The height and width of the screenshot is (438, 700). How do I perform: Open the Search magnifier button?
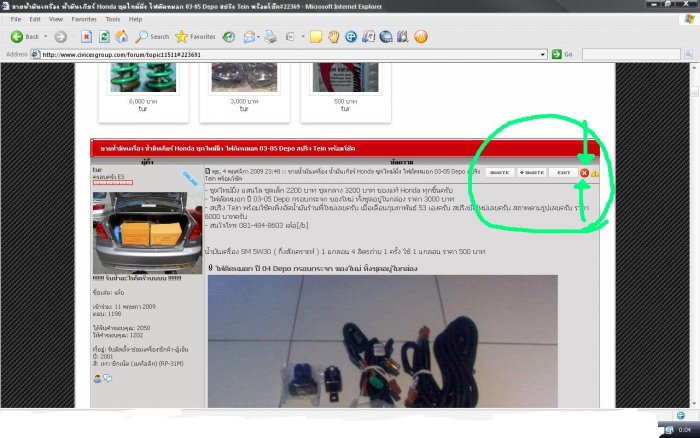click(x=152, y=37)
